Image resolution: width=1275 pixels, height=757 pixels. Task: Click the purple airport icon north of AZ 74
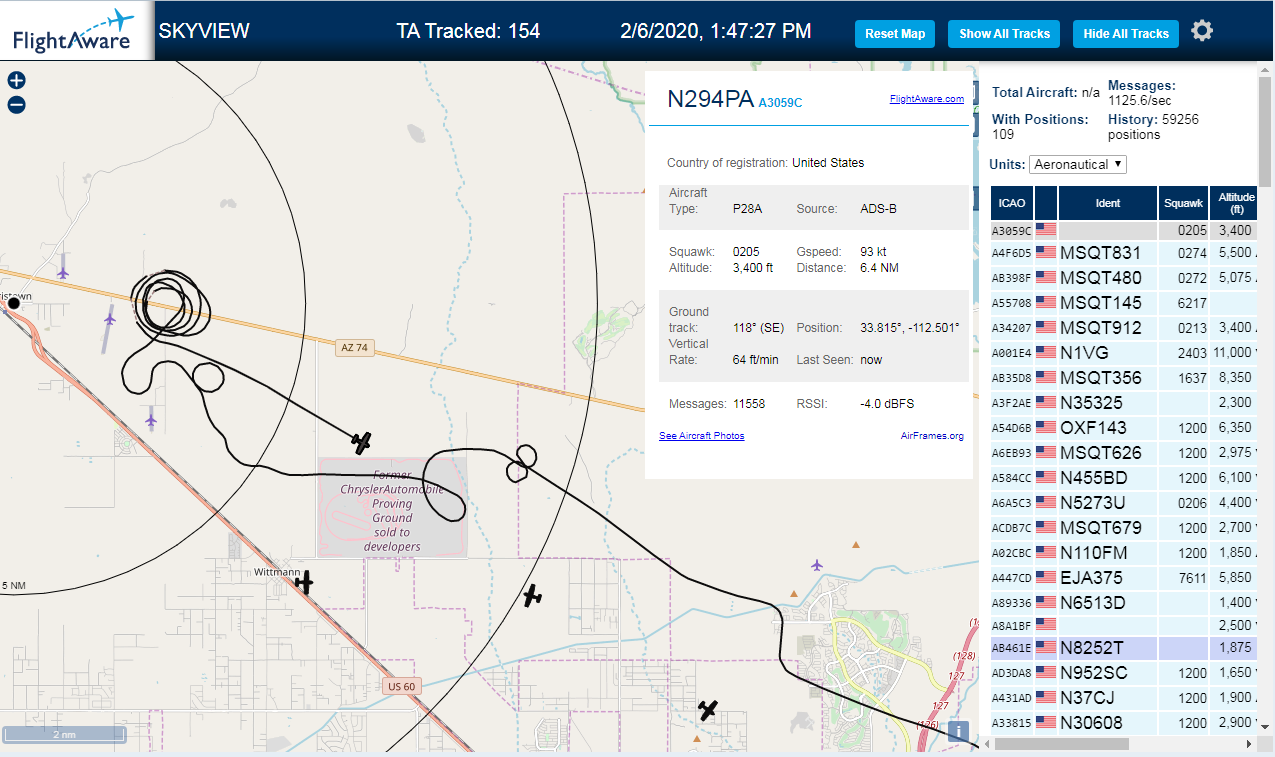click(x=63, y=271)
